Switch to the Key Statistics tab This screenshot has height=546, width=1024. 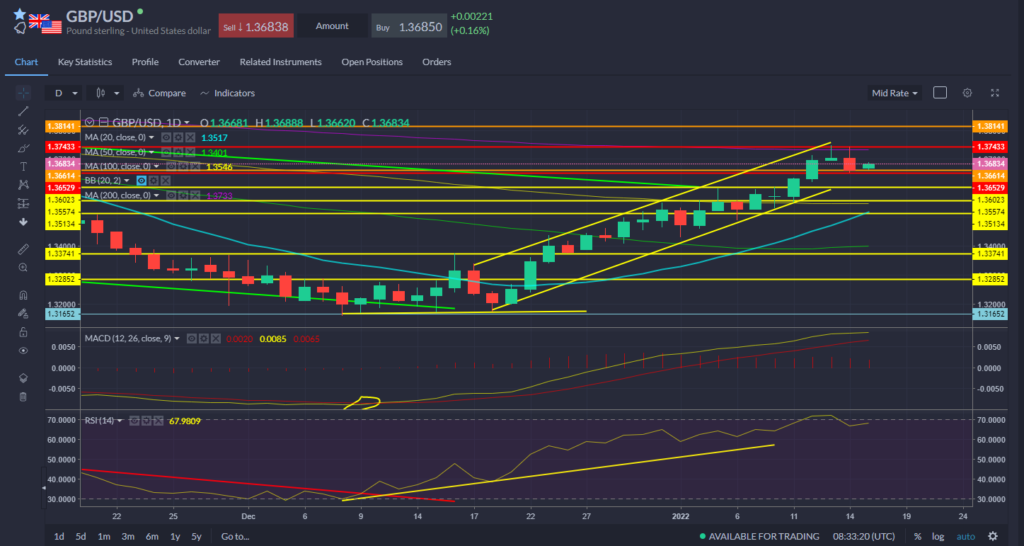pos(85,62)
